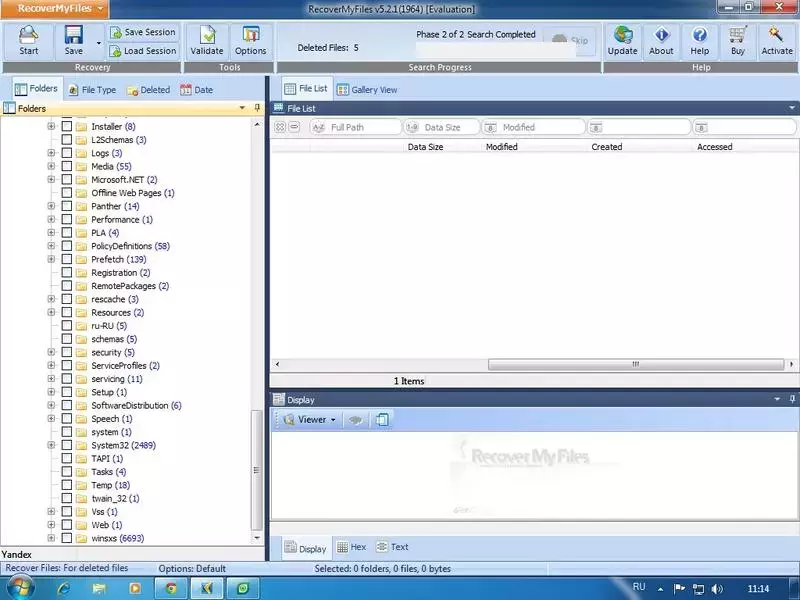Open the Windows Start orb
The image size is (800, 600).
point(19,588)
